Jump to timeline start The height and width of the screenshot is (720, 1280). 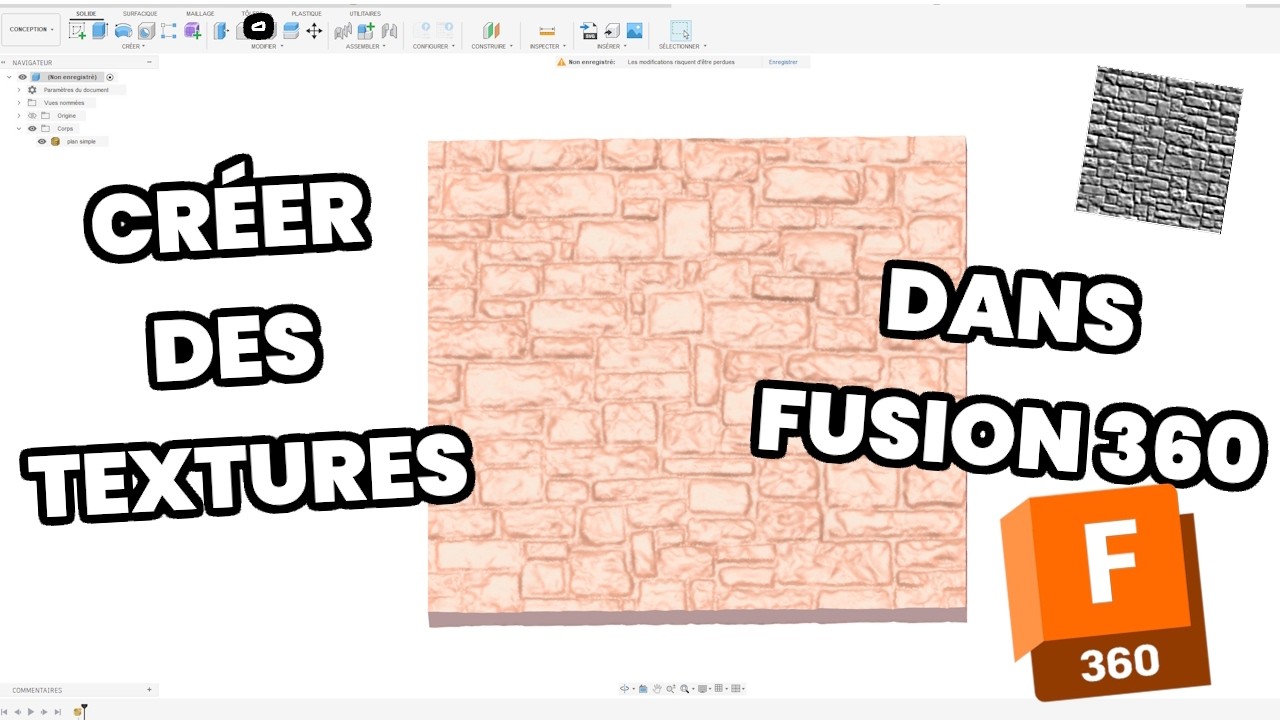(x=5, y=712)
